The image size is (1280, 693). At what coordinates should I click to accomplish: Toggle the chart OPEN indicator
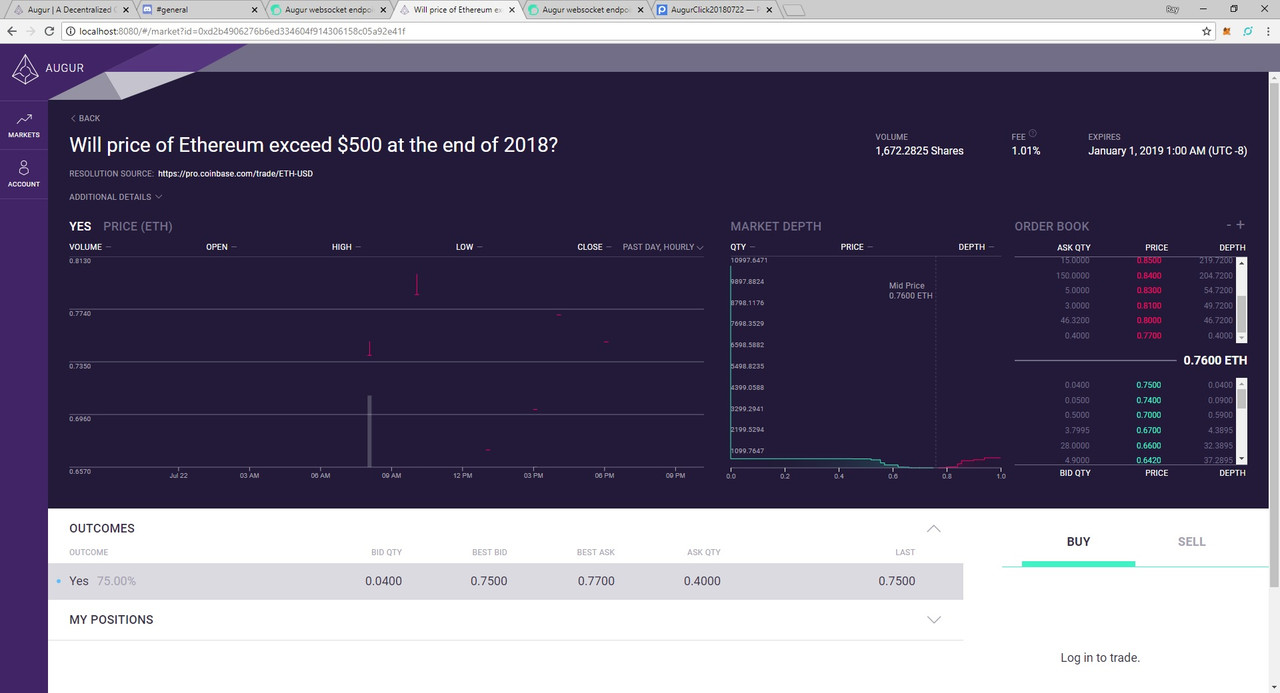point(221,247)
